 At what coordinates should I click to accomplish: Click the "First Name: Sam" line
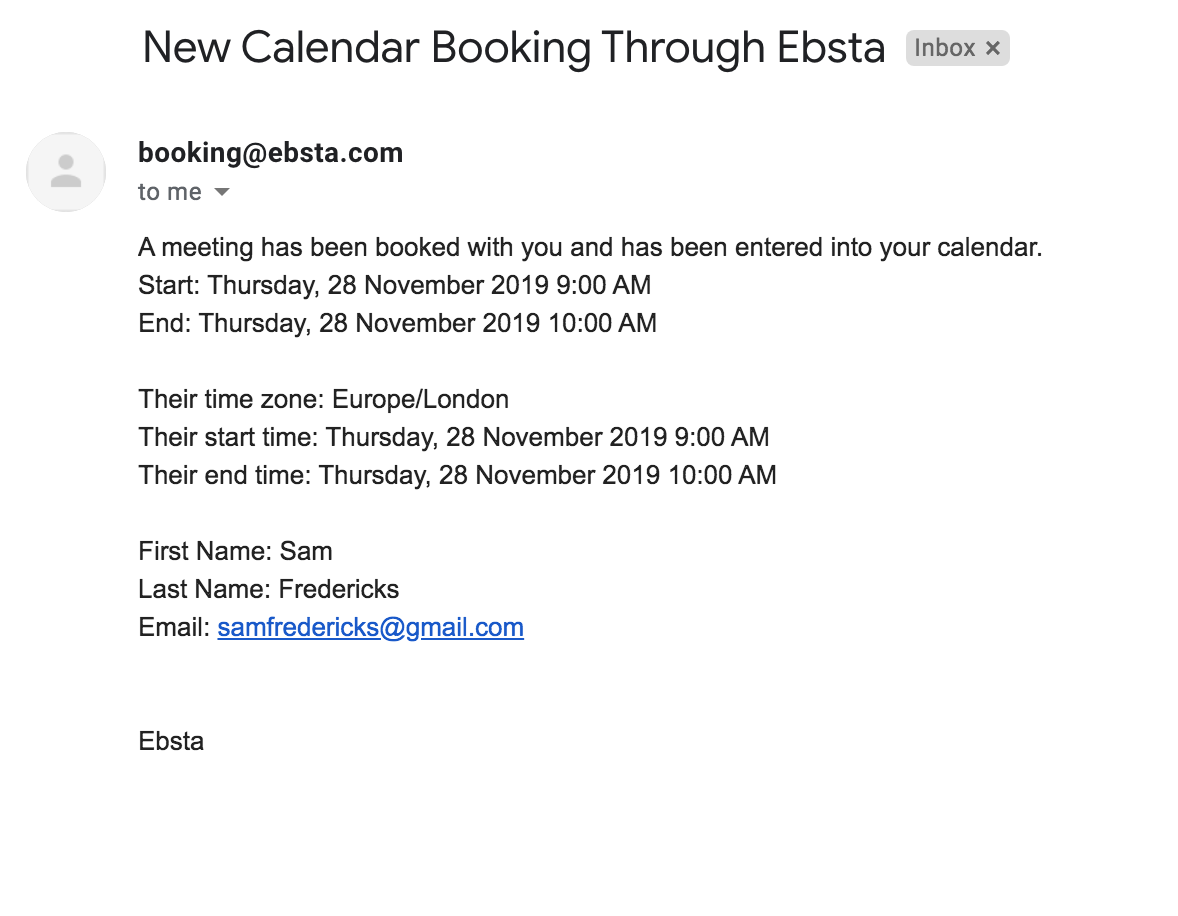point(235,551)
